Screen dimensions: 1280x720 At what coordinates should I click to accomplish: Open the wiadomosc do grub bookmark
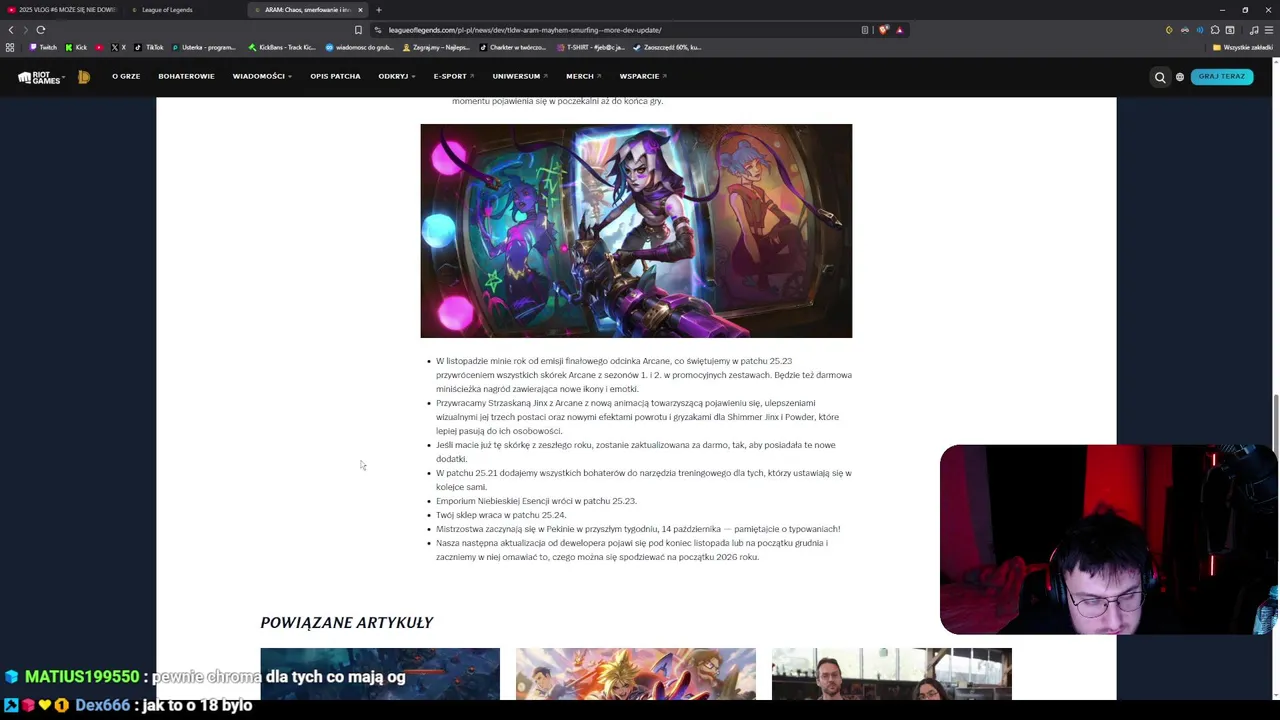pos(359,47)
